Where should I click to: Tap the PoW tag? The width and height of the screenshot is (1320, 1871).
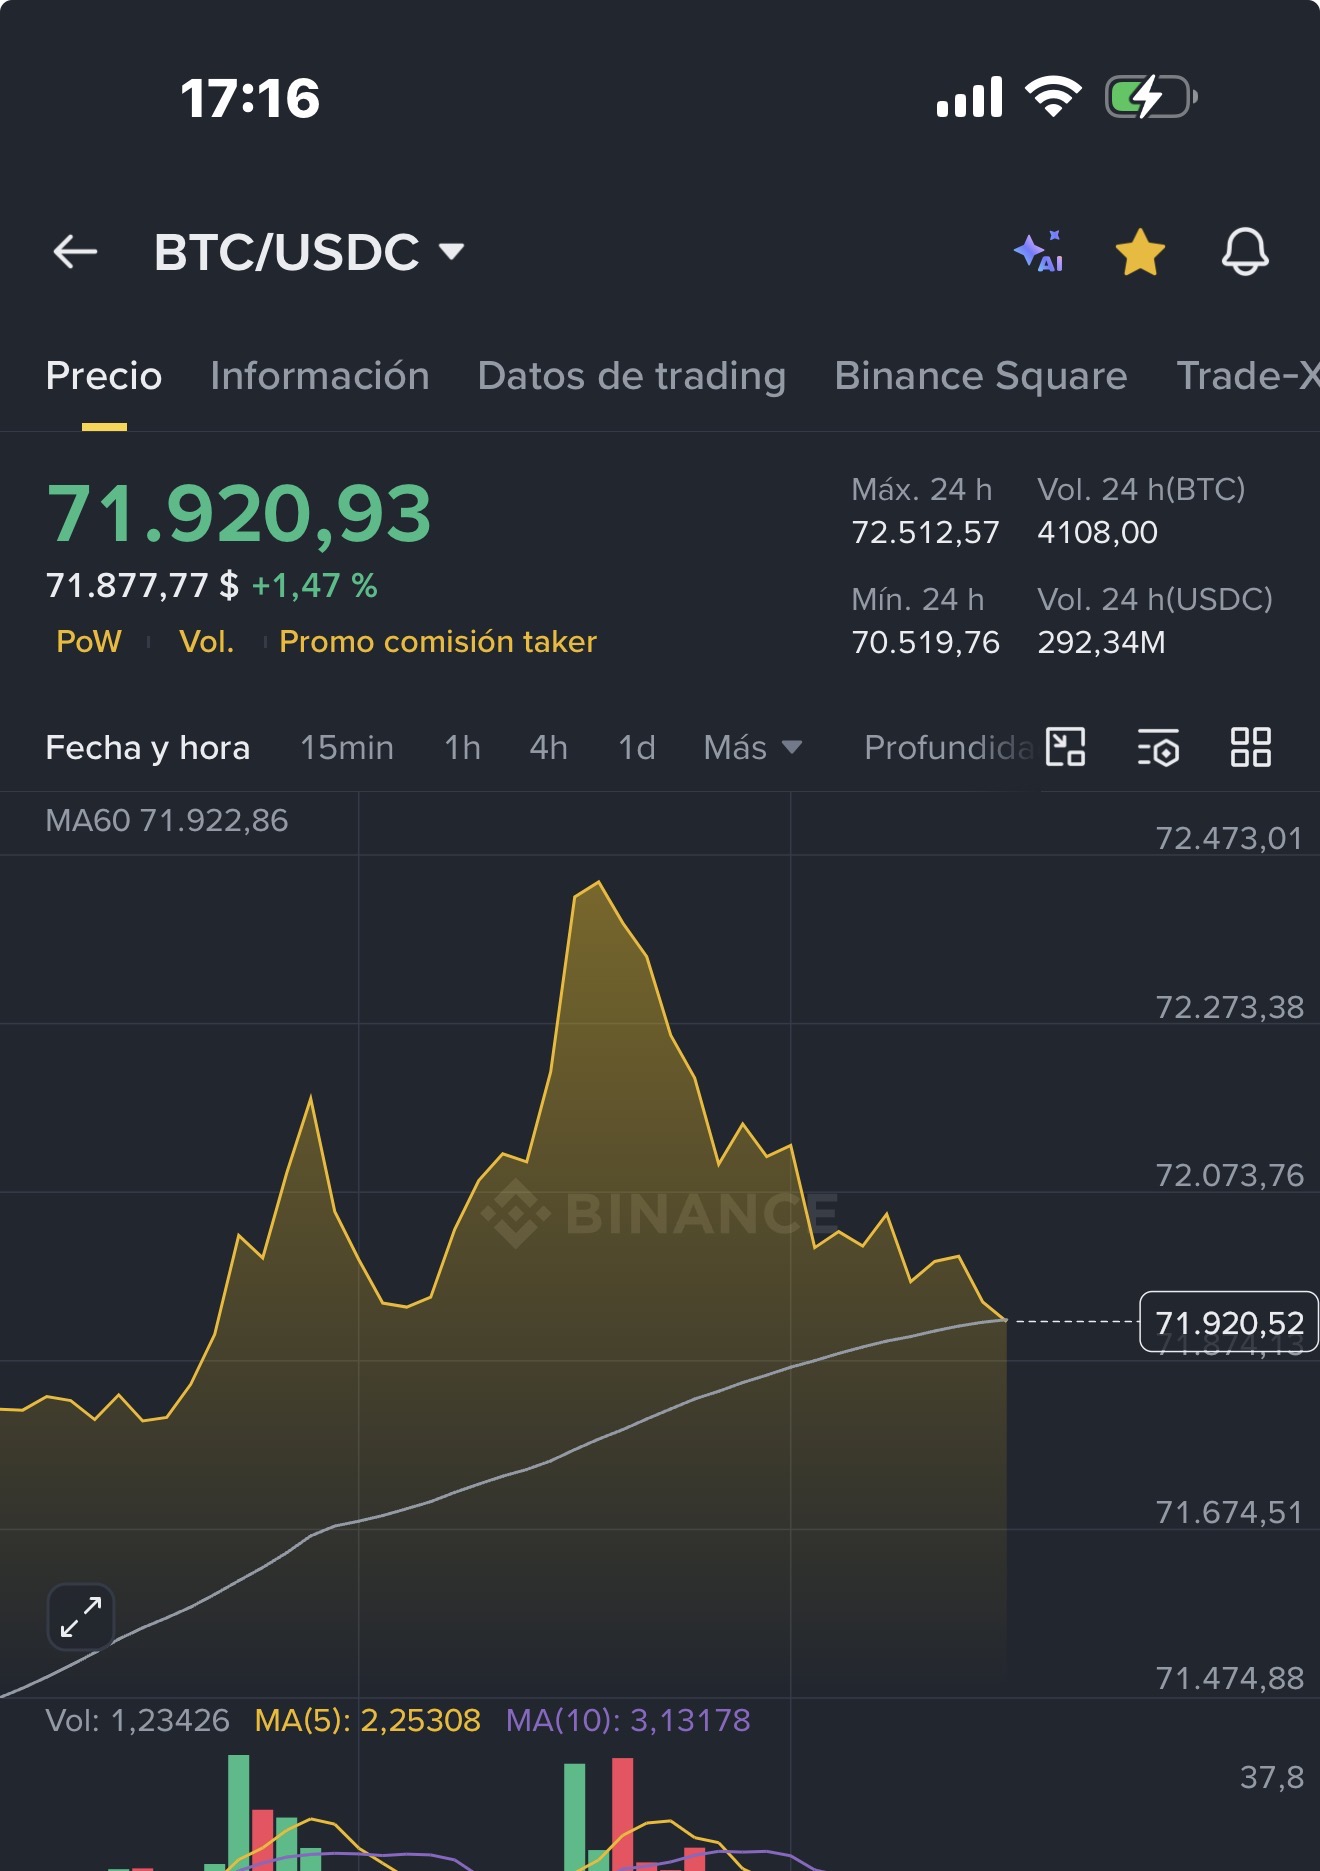coord(89,641)
